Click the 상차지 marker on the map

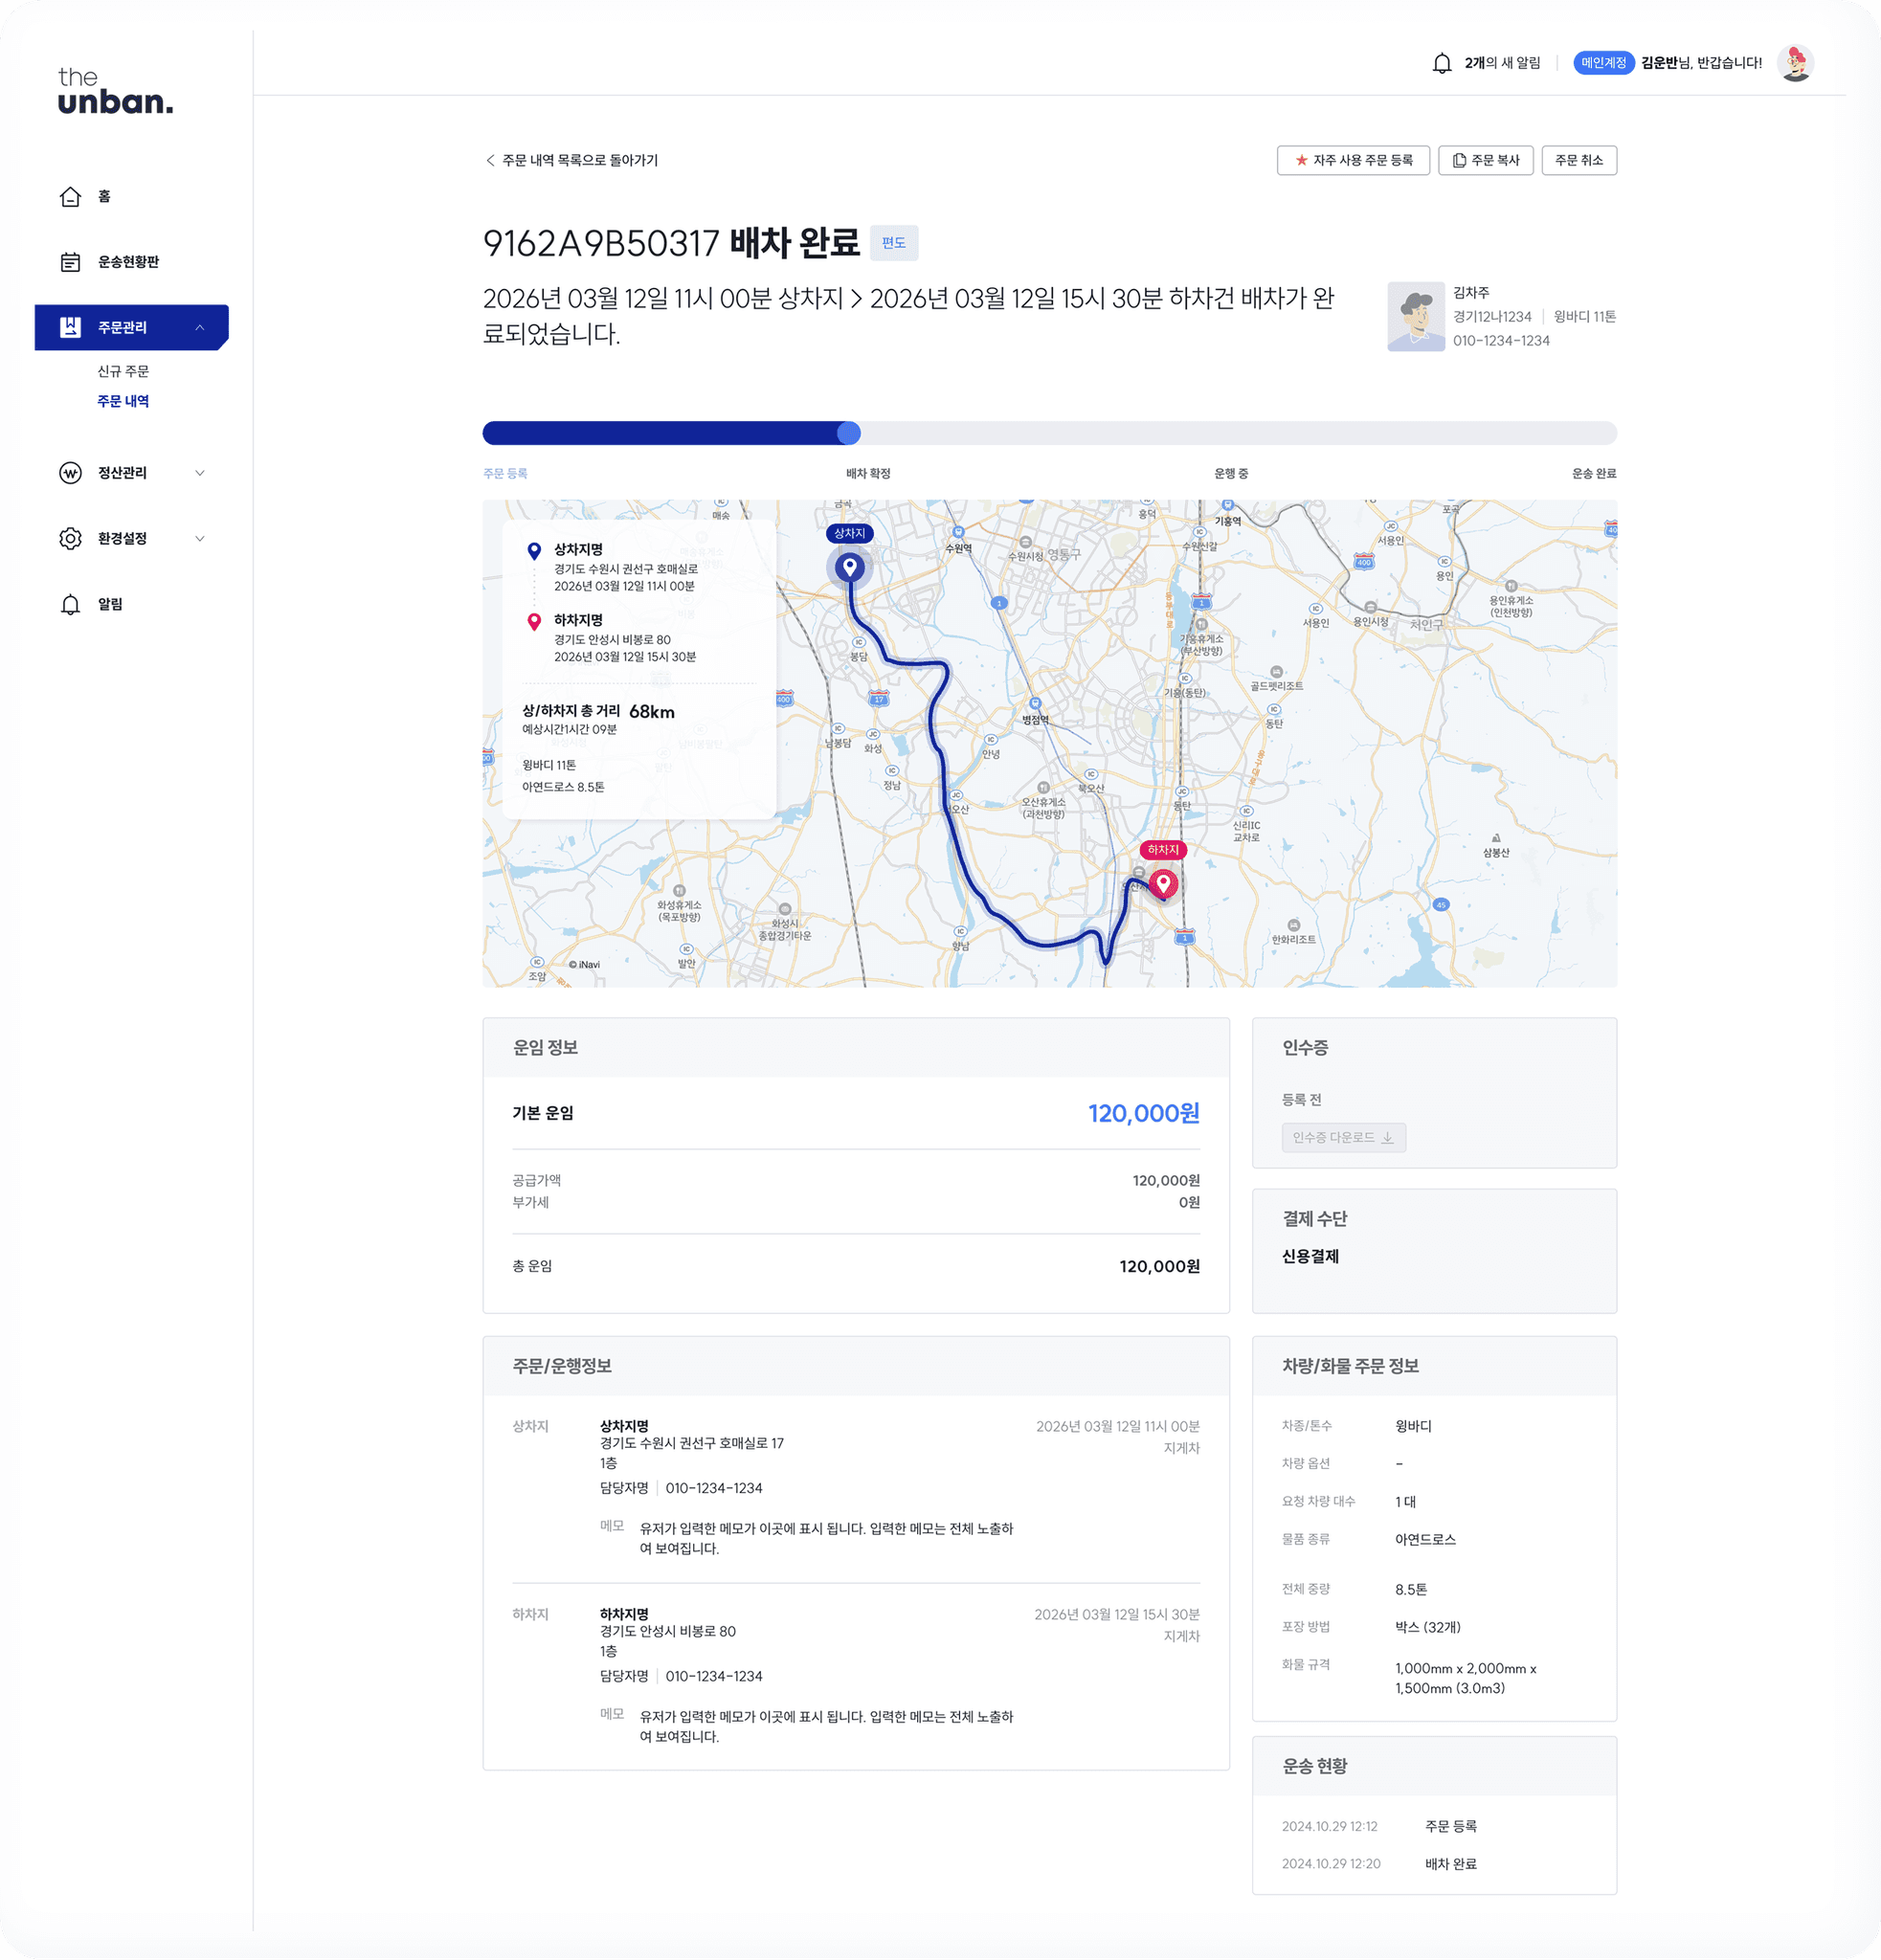pyautogui.click(x=850, y=566)
